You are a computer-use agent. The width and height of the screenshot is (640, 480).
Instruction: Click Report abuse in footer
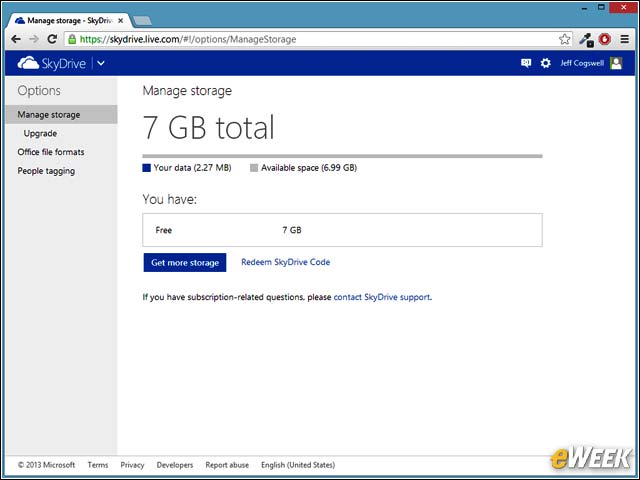(x=227, y=465)
